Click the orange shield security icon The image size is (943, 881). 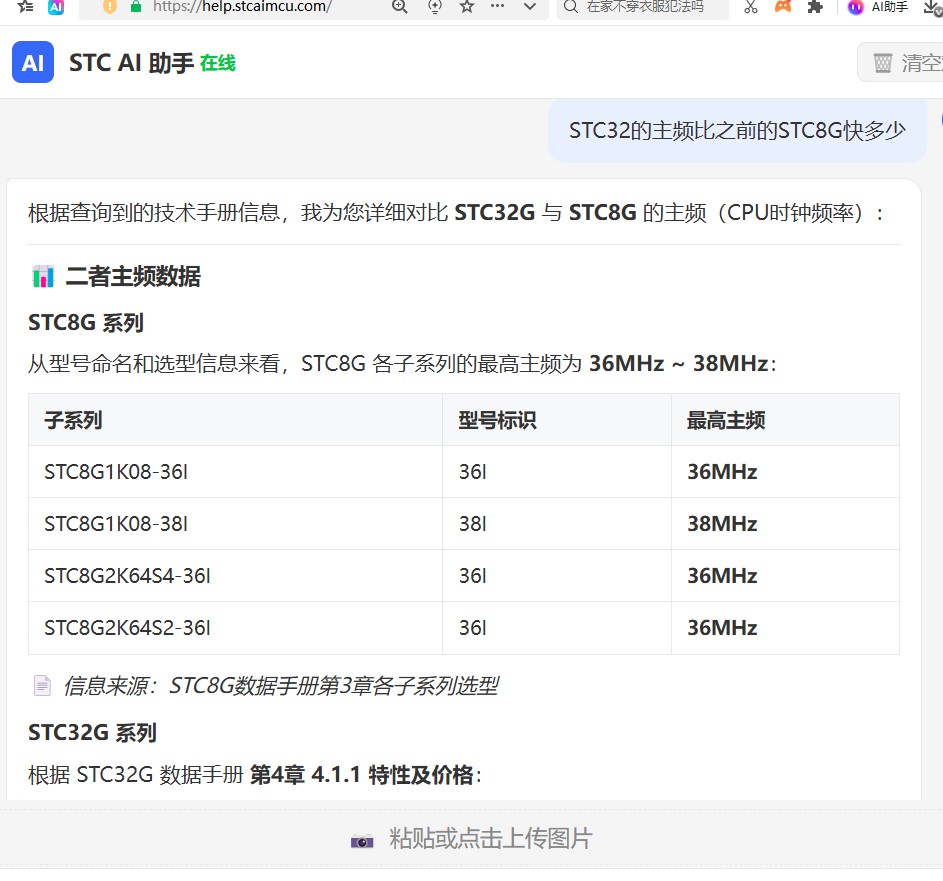point(109,7)
